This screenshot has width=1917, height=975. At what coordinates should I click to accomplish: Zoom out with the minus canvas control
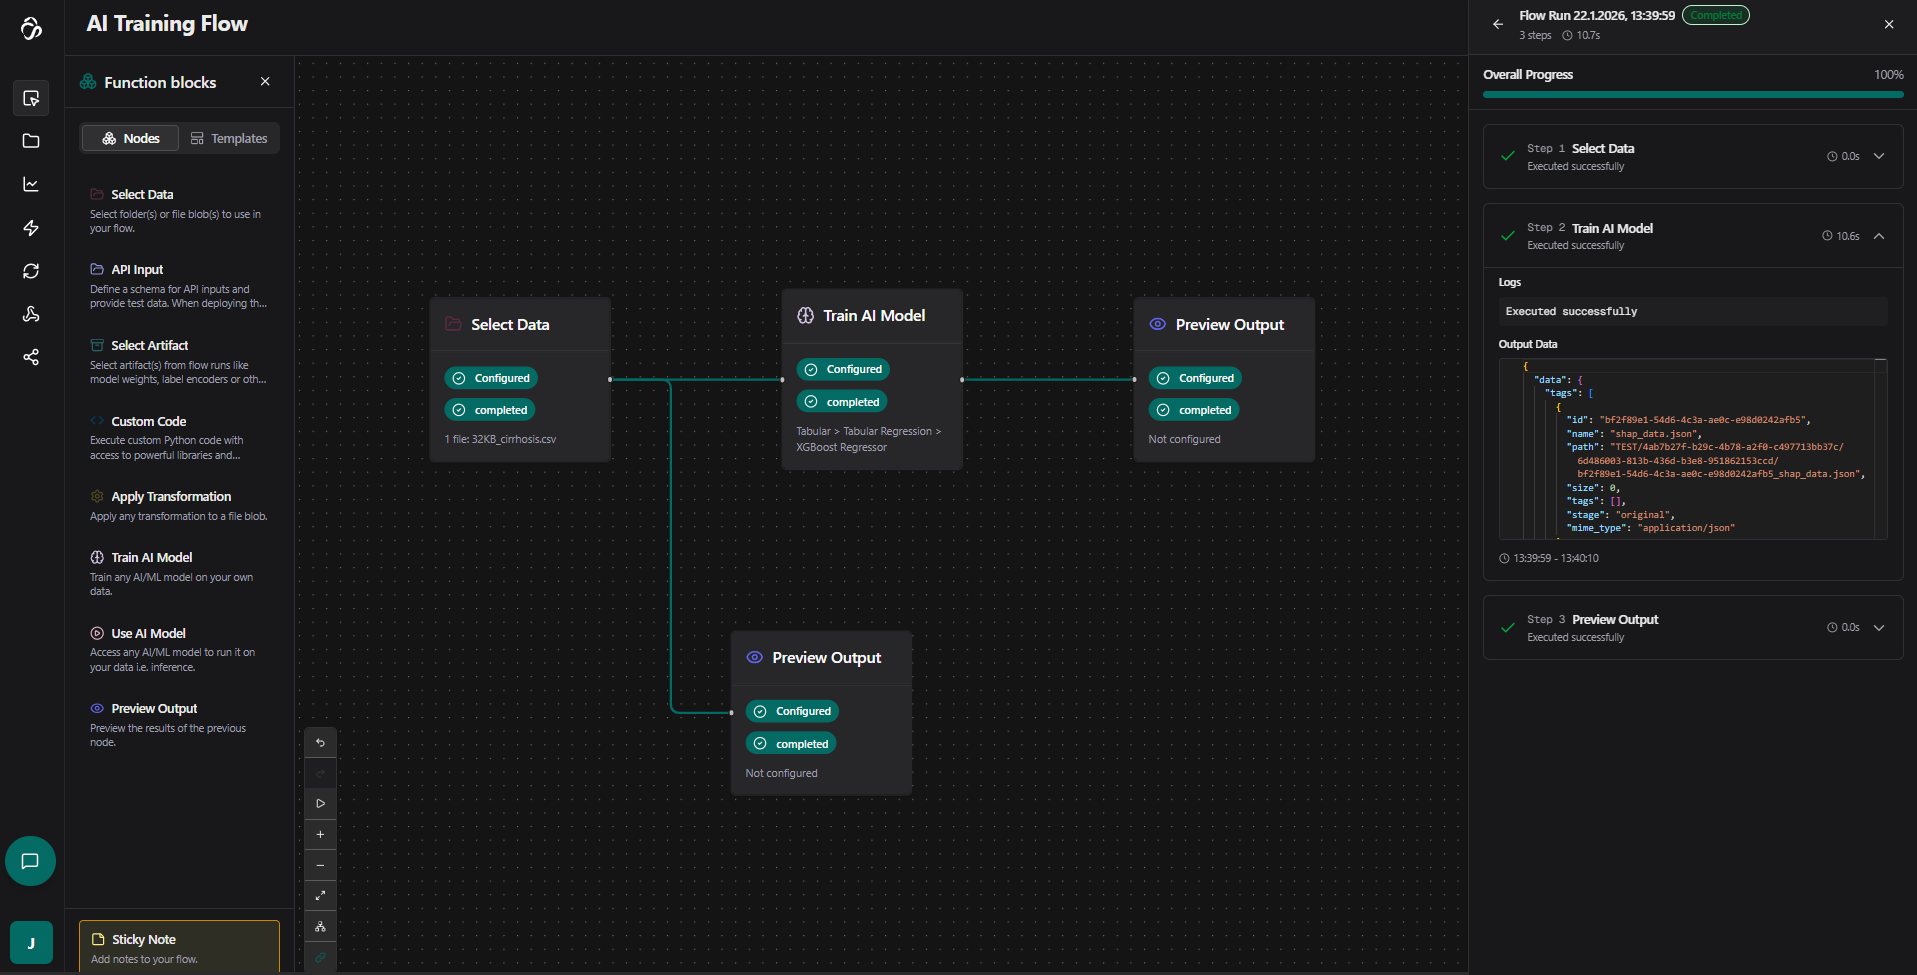click(x=320, y=866)
